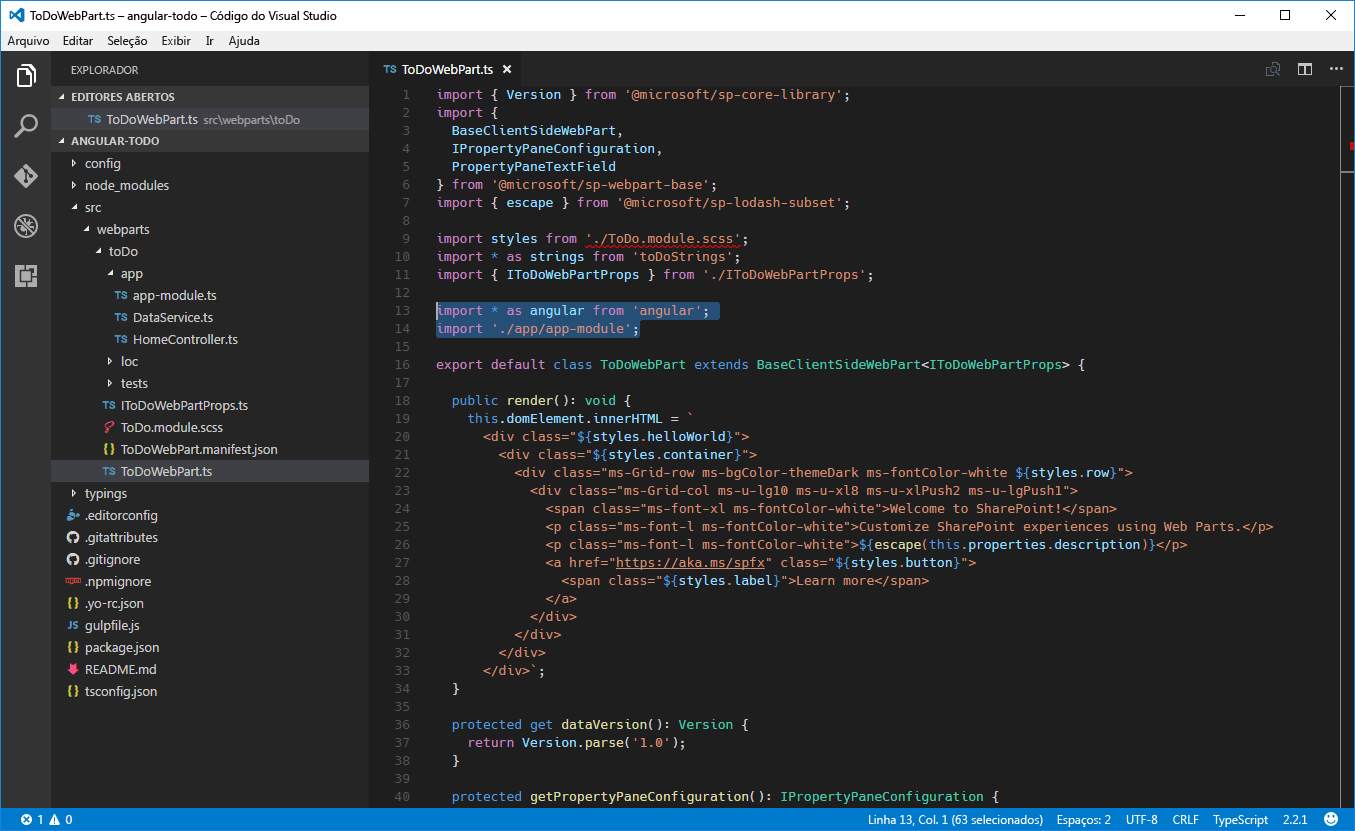The height and width of the screenshot is (831, 1355).
Task: Open the Explorer view in activity bar
Action: point(26,76)
